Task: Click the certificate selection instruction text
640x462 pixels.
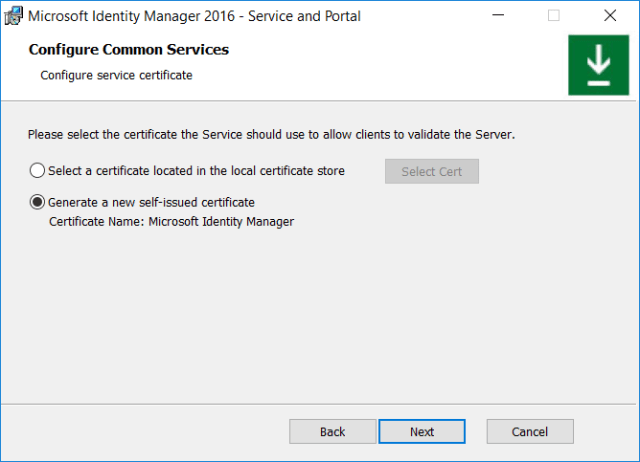Action: [271, 134]
